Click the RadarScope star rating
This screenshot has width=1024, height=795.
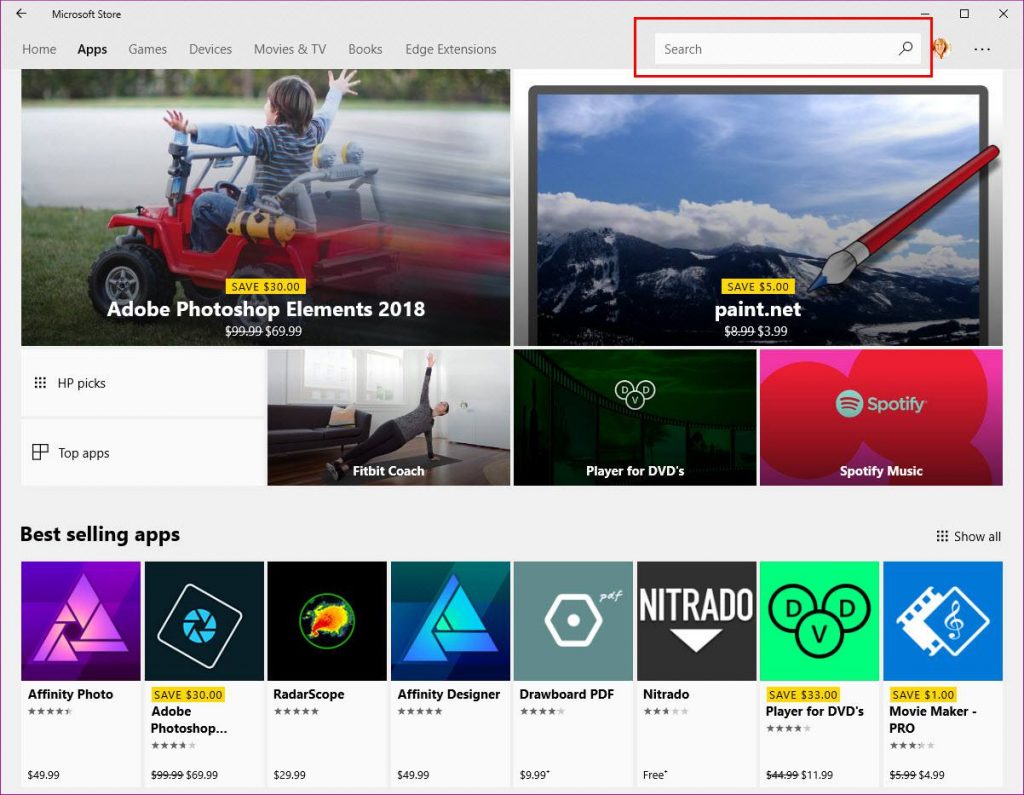pyautogui.click(x=296, y=711)
